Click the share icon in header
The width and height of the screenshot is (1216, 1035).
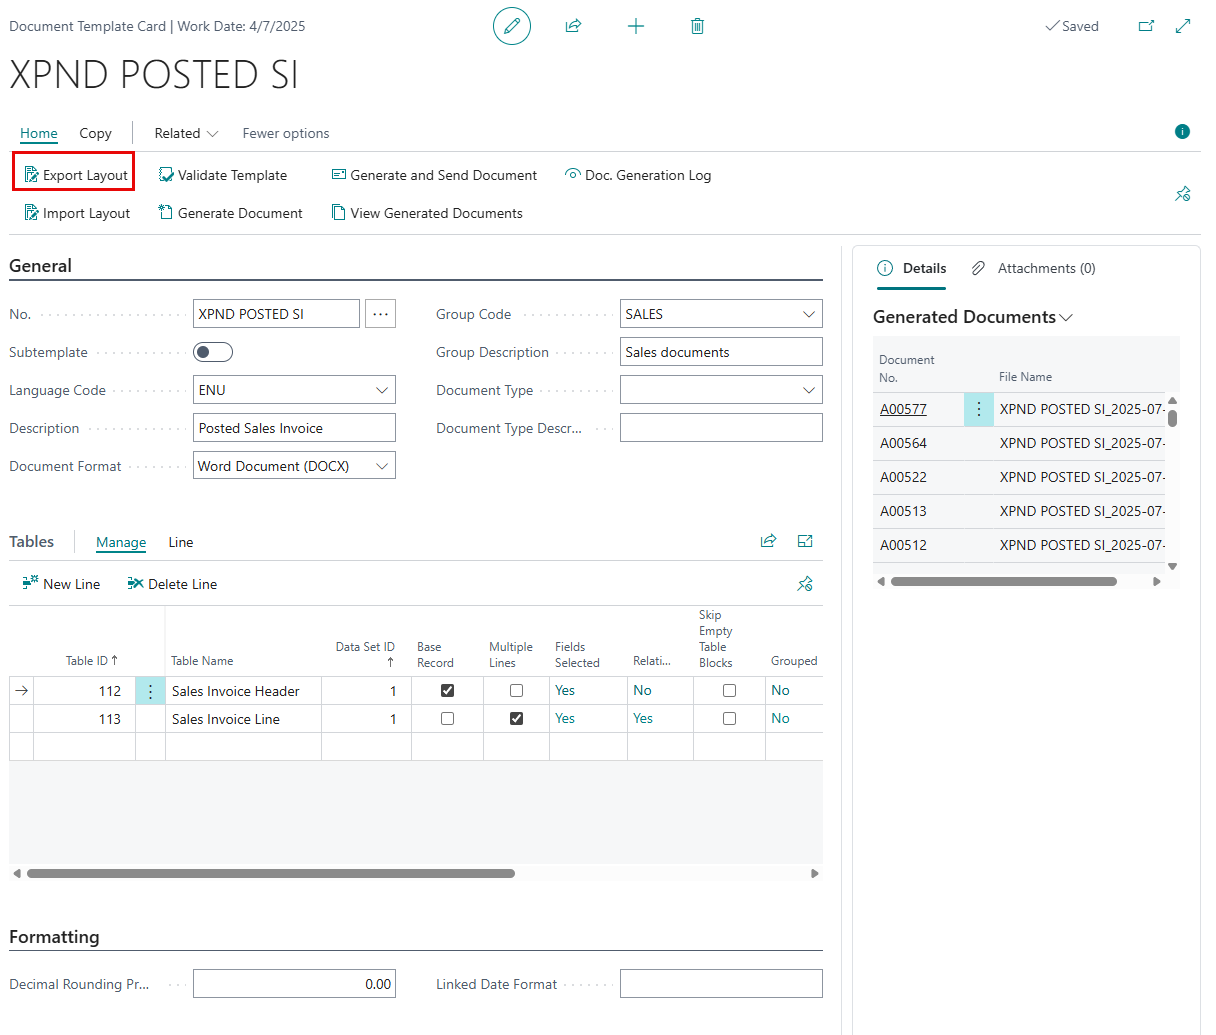[x=573, y=26]
